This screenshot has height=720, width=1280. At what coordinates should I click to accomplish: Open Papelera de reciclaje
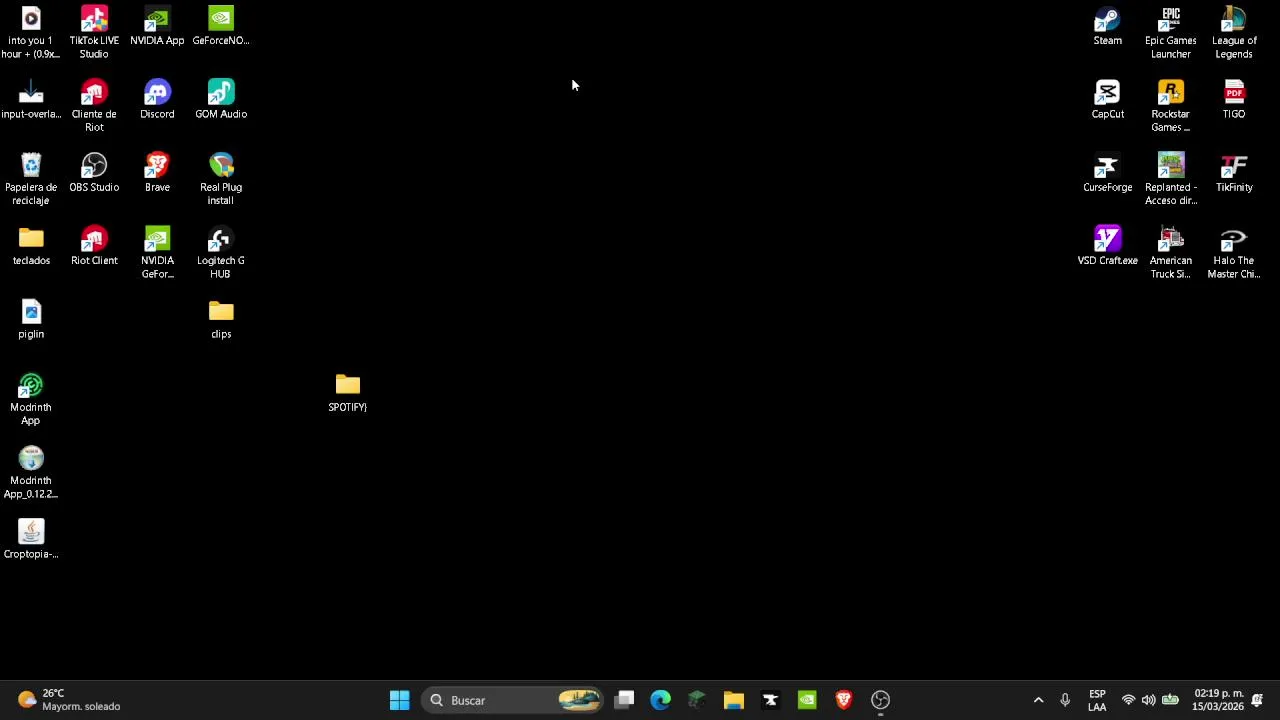click(x=31, y=179)
